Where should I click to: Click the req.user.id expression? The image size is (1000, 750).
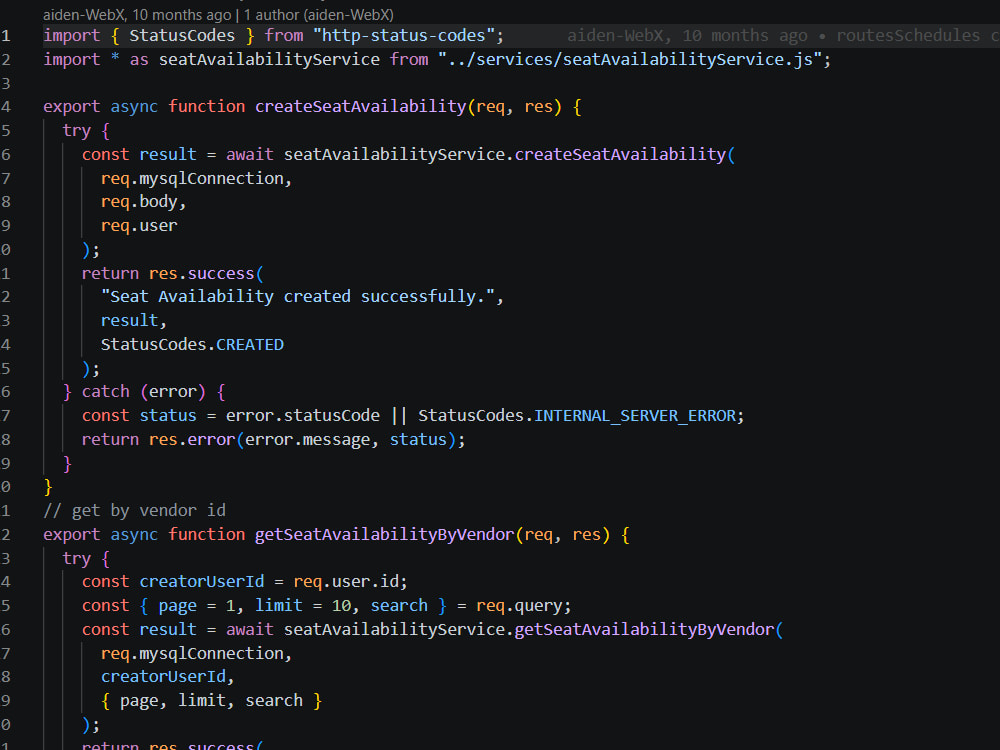click(346, 582)
